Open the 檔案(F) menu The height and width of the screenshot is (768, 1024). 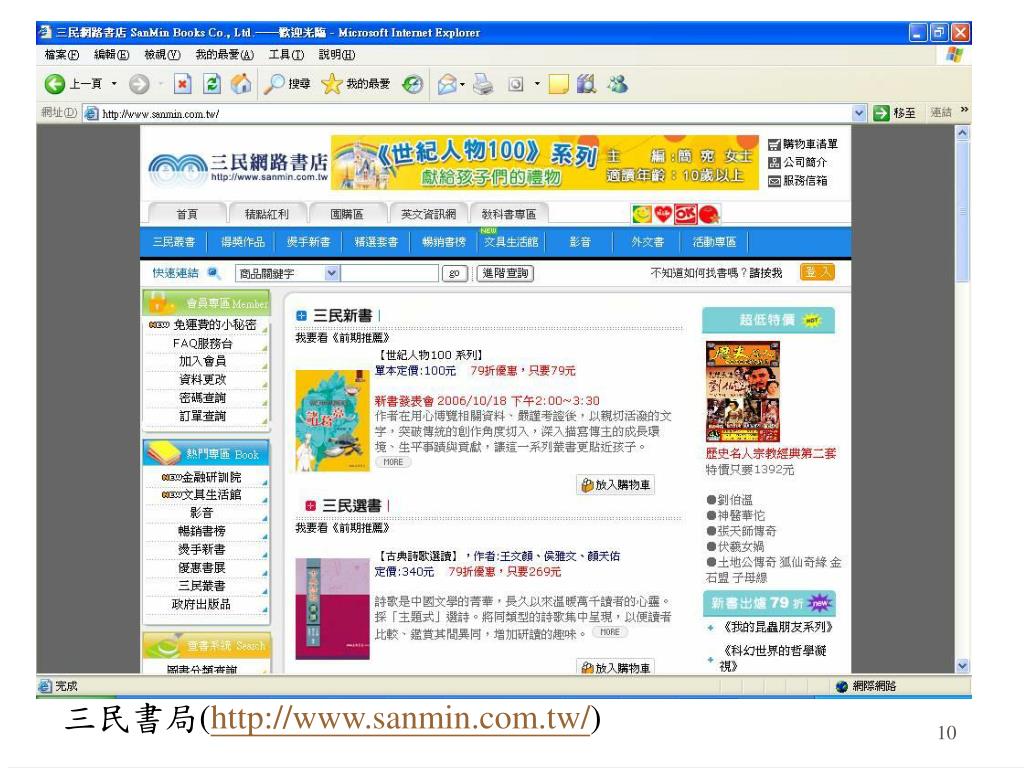coord(61,55)
